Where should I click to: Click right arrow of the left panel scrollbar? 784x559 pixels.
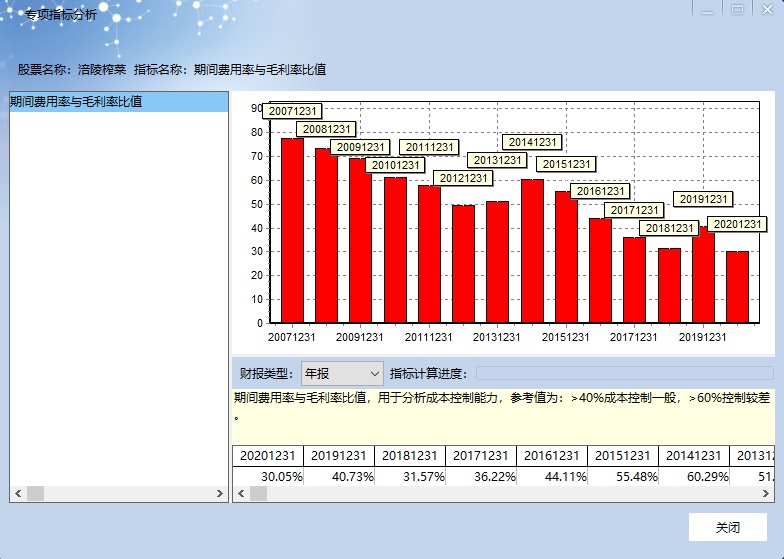(x=221, y=494)
